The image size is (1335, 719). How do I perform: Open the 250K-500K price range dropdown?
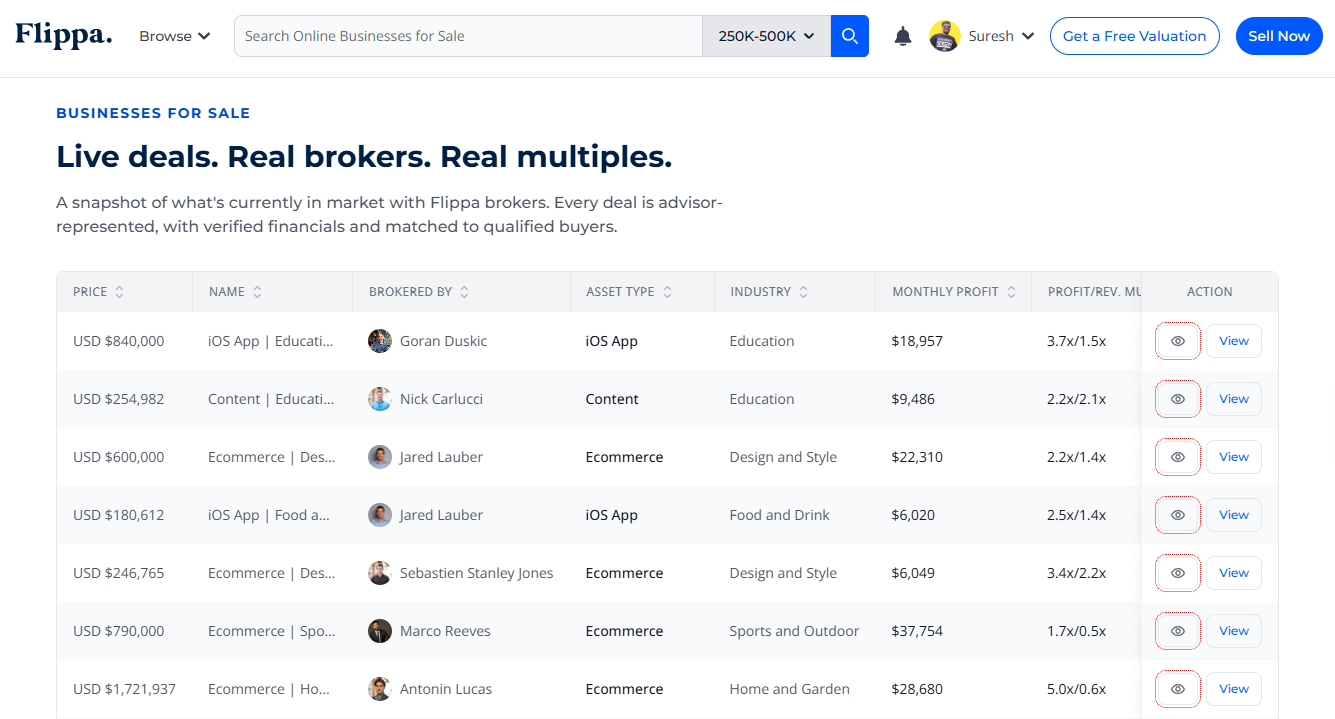(766, 36)
